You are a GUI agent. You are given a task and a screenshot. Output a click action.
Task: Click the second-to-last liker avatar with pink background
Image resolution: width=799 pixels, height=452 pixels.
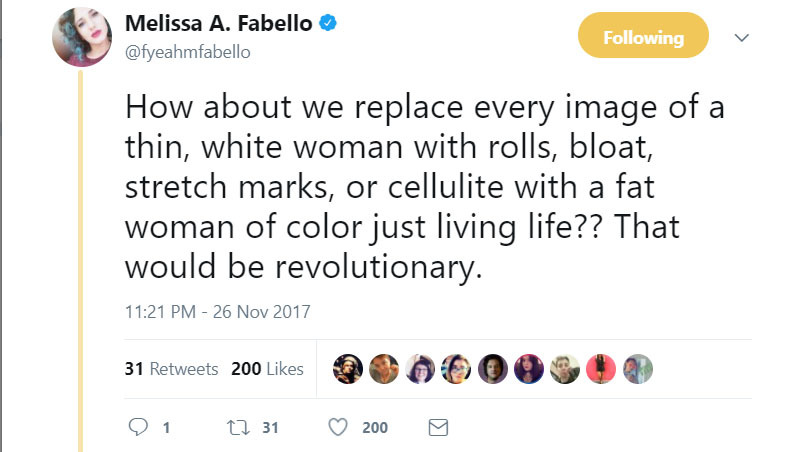pos(602,369)
